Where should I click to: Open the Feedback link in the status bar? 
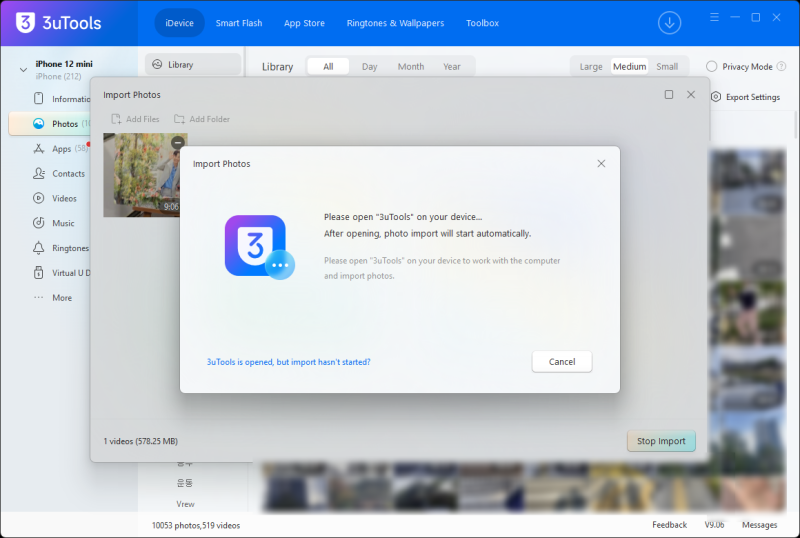(669, 525)
